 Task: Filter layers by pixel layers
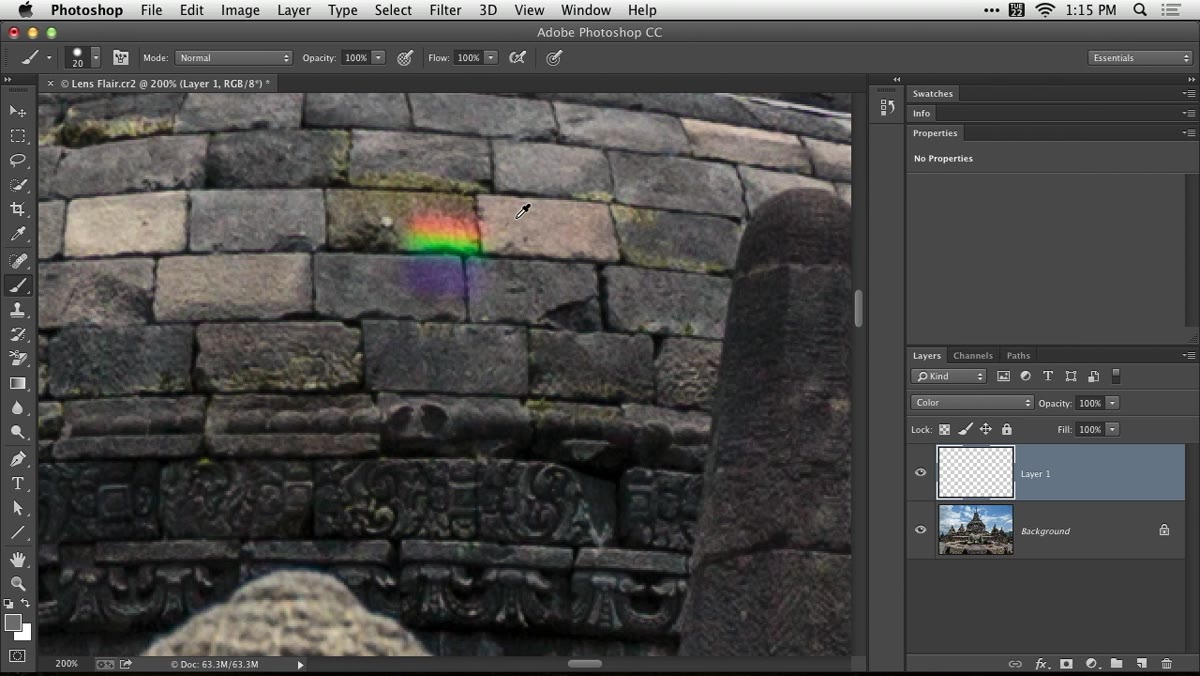point(1003,376)
